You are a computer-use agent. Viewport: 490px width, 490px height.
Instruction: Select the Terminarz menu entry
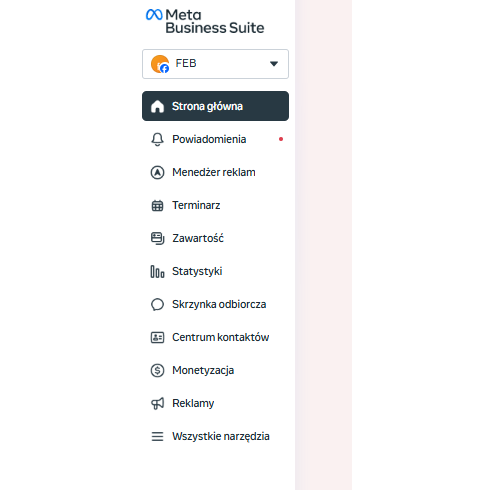tap(215, 205)
